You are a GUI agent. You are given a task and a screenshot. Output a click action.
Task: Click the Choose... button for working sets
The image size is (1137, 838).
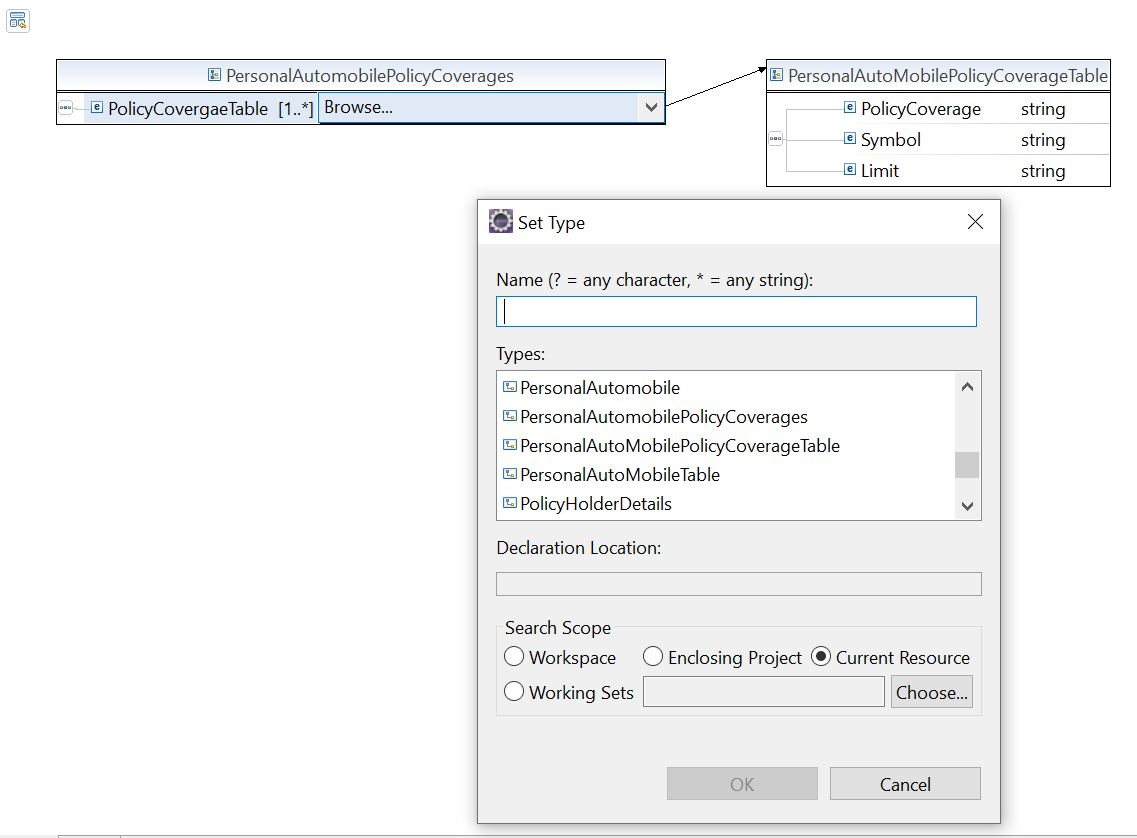[932, 692]
